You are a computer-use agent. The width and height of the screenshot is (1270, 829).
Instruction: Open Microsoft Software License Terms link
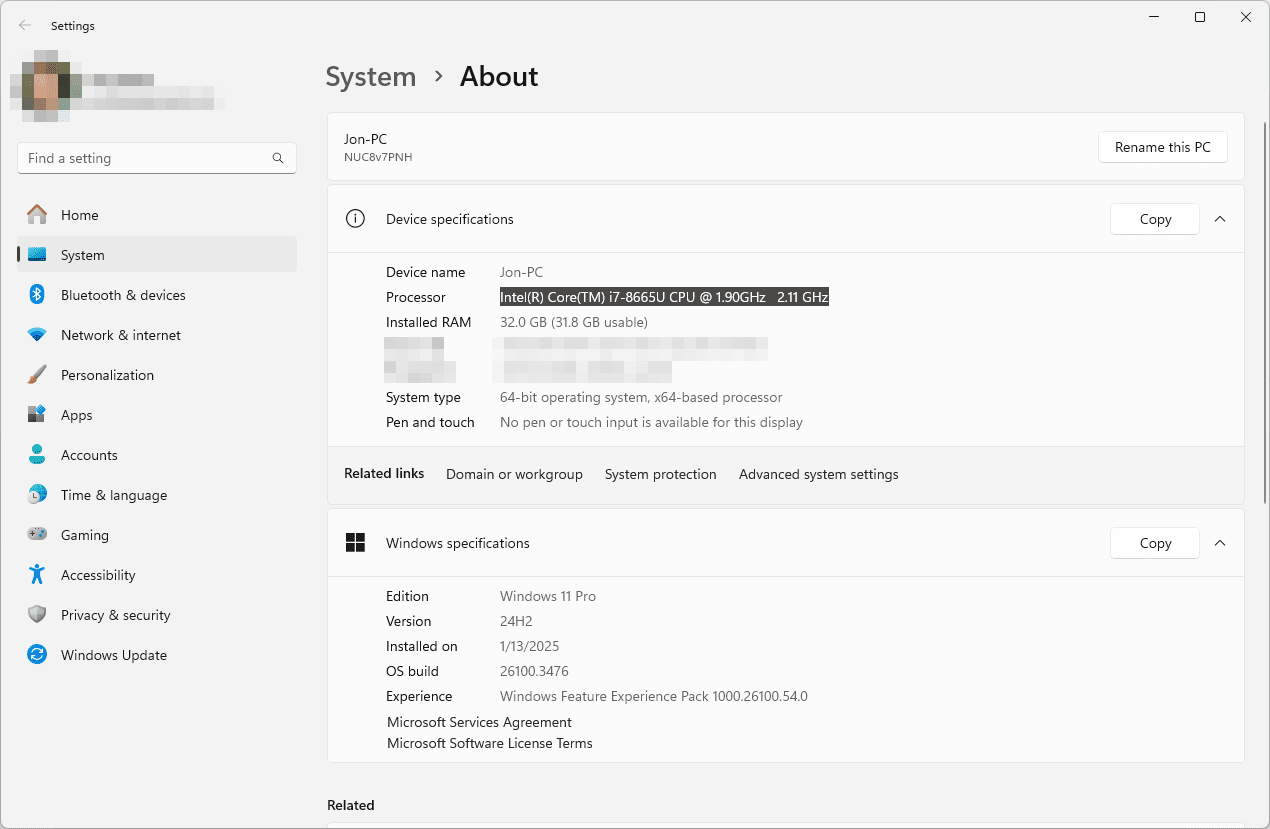point(489,743)
